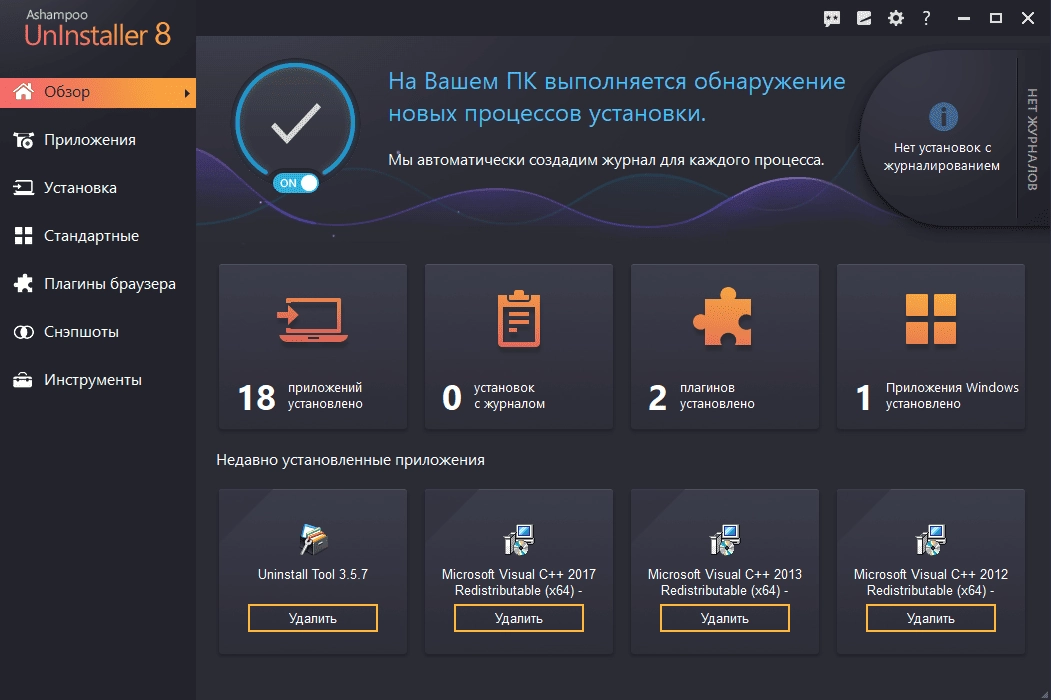This screenshot has width=1051, height=700.
Task: Click the Uninstall Tool 3.5.7 name
Action: pyautogui.click(x=313, y=575)
